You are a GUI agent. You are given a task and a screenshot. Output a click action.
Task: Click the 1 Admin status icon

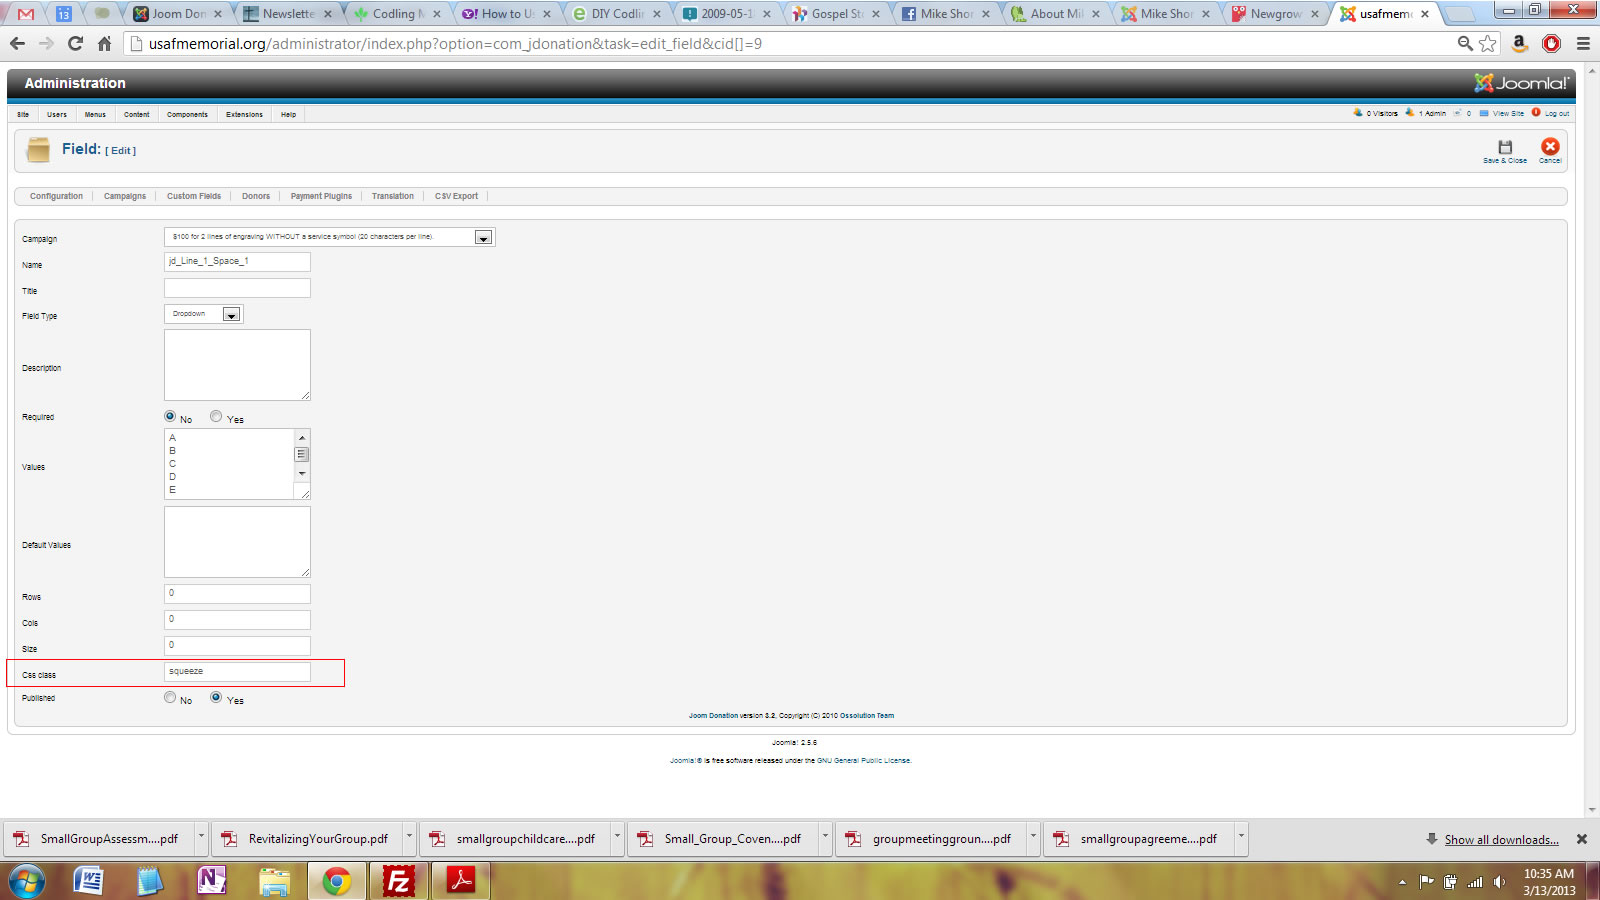pyautogui.click(x=1409, y=113)
